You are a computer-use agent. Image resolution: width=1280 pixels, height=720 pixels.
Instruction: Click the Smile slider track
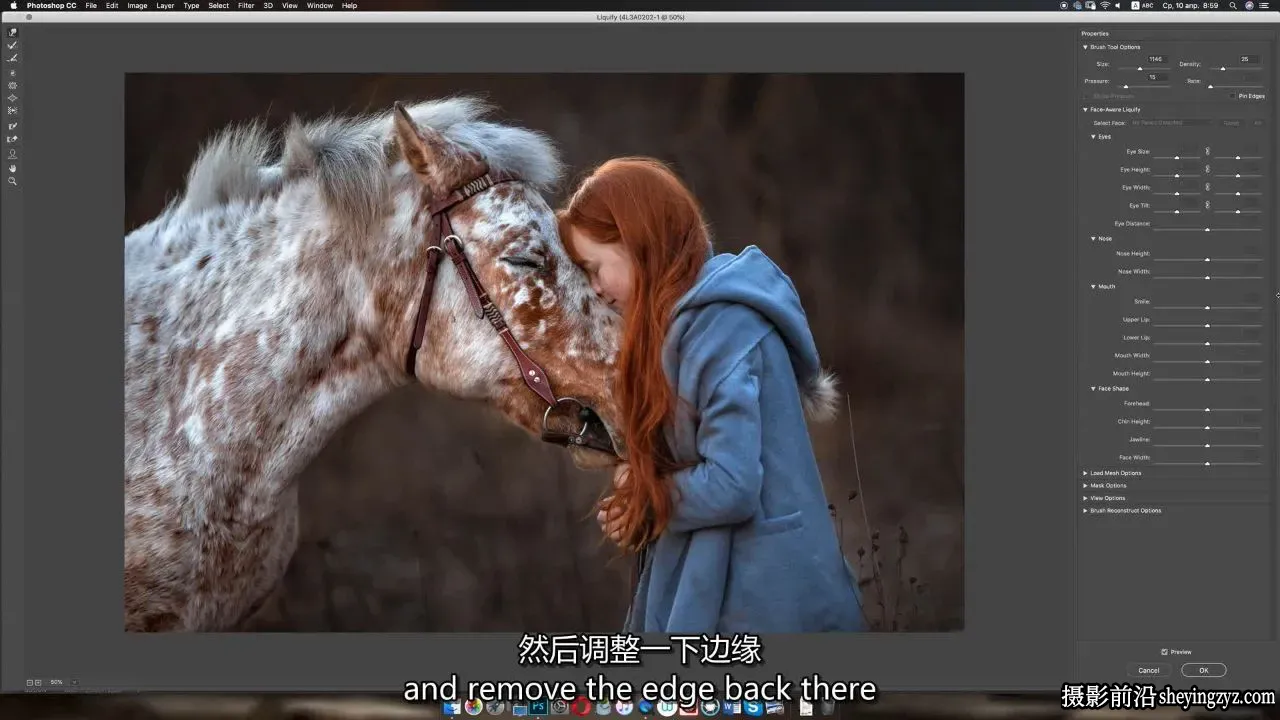coord(1207,308)
